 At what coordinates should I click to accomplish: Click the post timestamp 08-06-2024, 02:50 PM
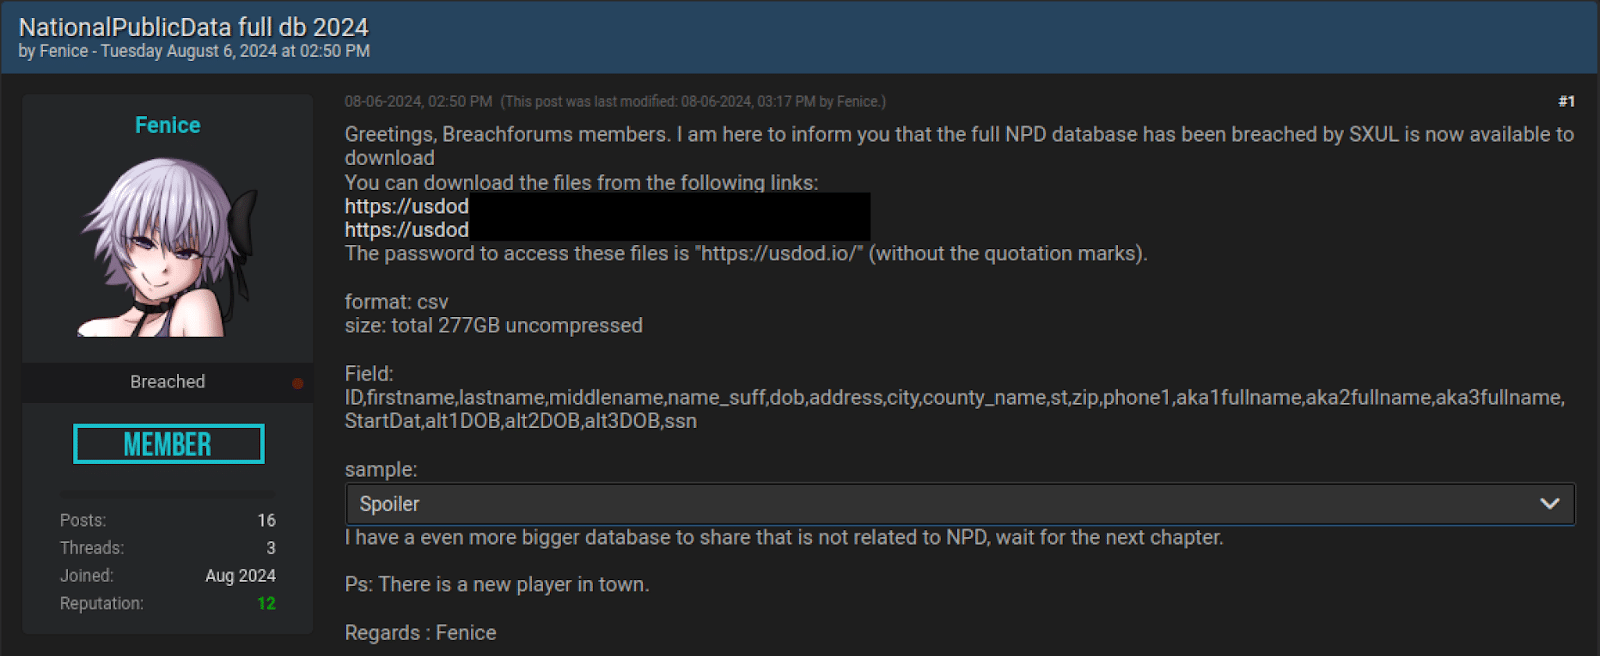pos(418,100)
